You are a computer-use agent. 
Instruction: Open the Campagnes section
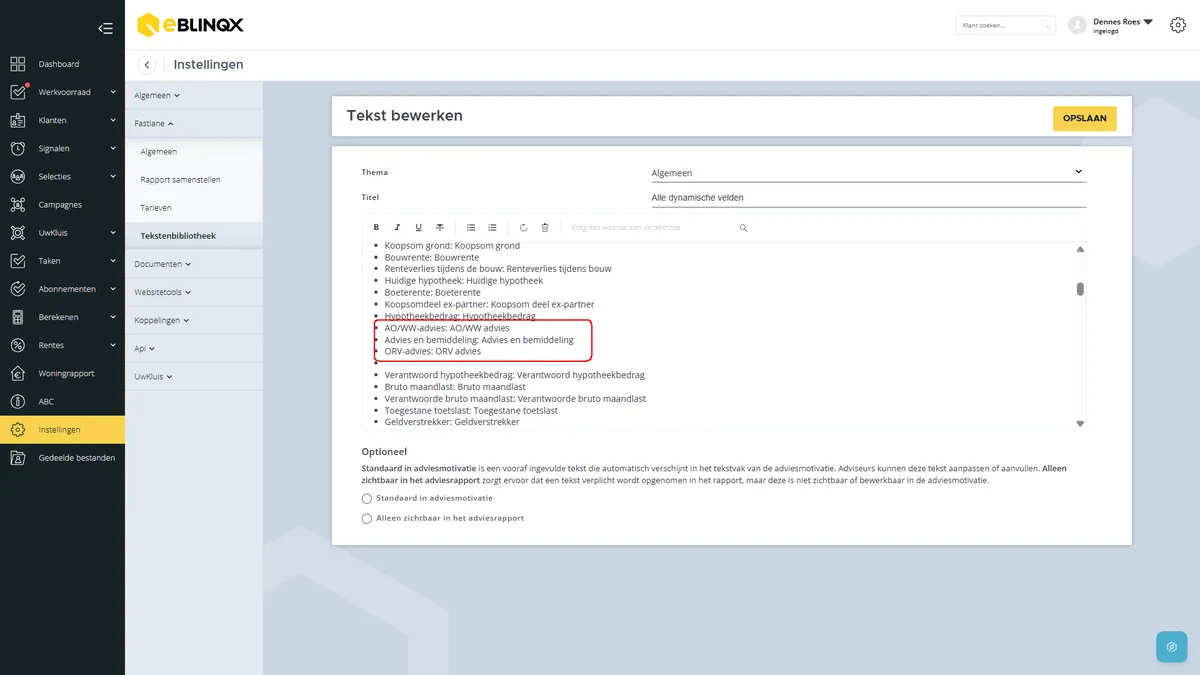62,205
